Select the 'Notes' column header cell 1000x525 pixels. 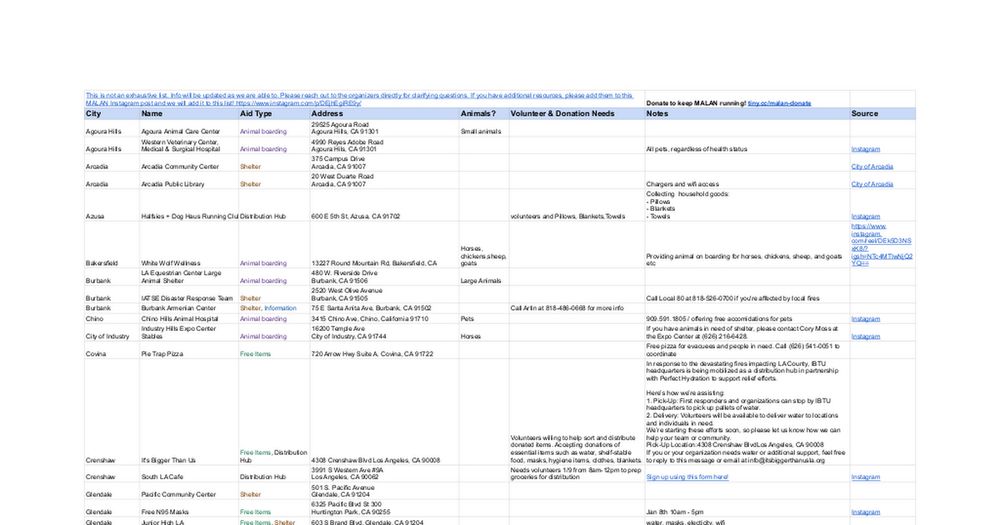point(747,114)
